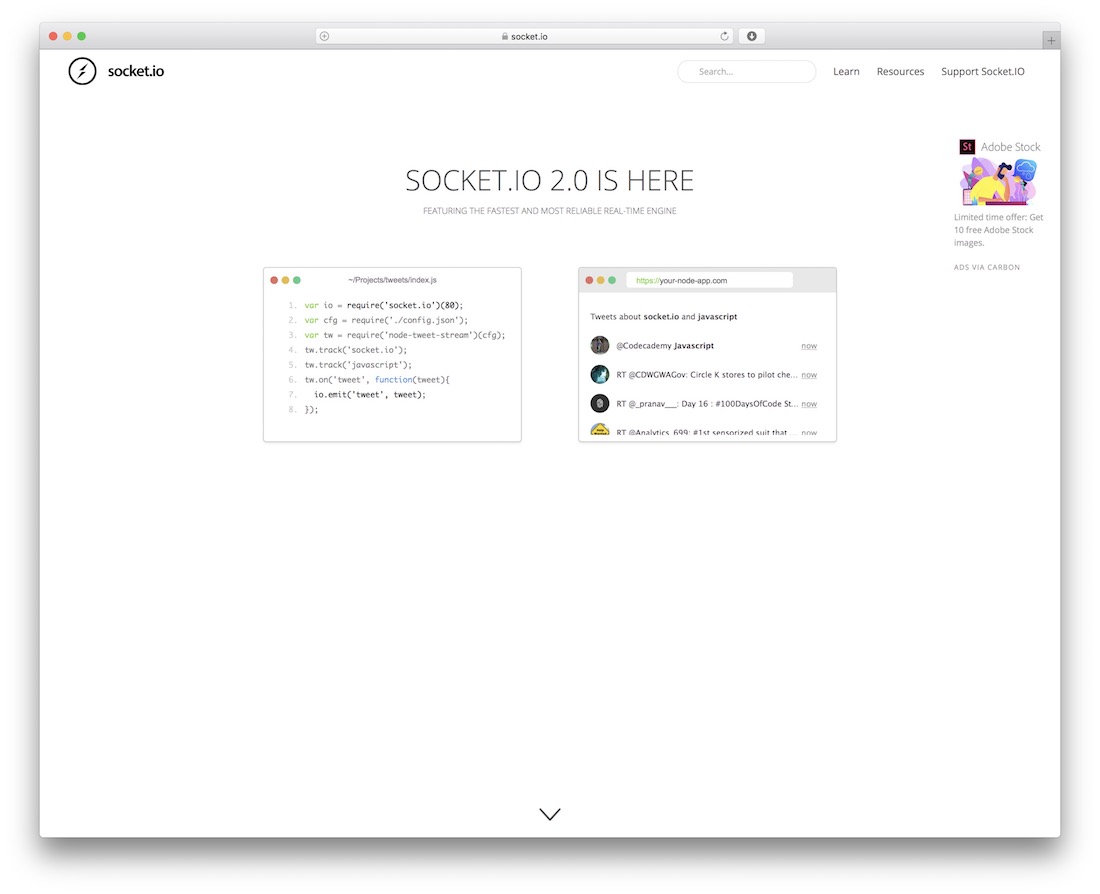Click code line 3 node-tweet-stream
Screen dimensions: 1100x894
pyautogui.click(x=405, y=335)
